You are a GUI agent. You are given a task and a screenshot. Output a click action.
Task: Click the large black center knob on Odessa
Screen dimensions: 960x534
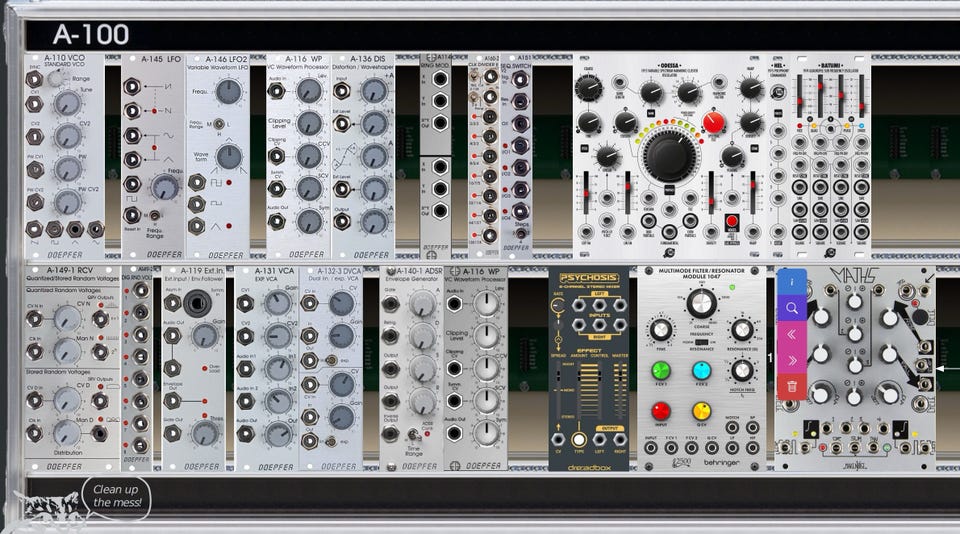[669, 153]
